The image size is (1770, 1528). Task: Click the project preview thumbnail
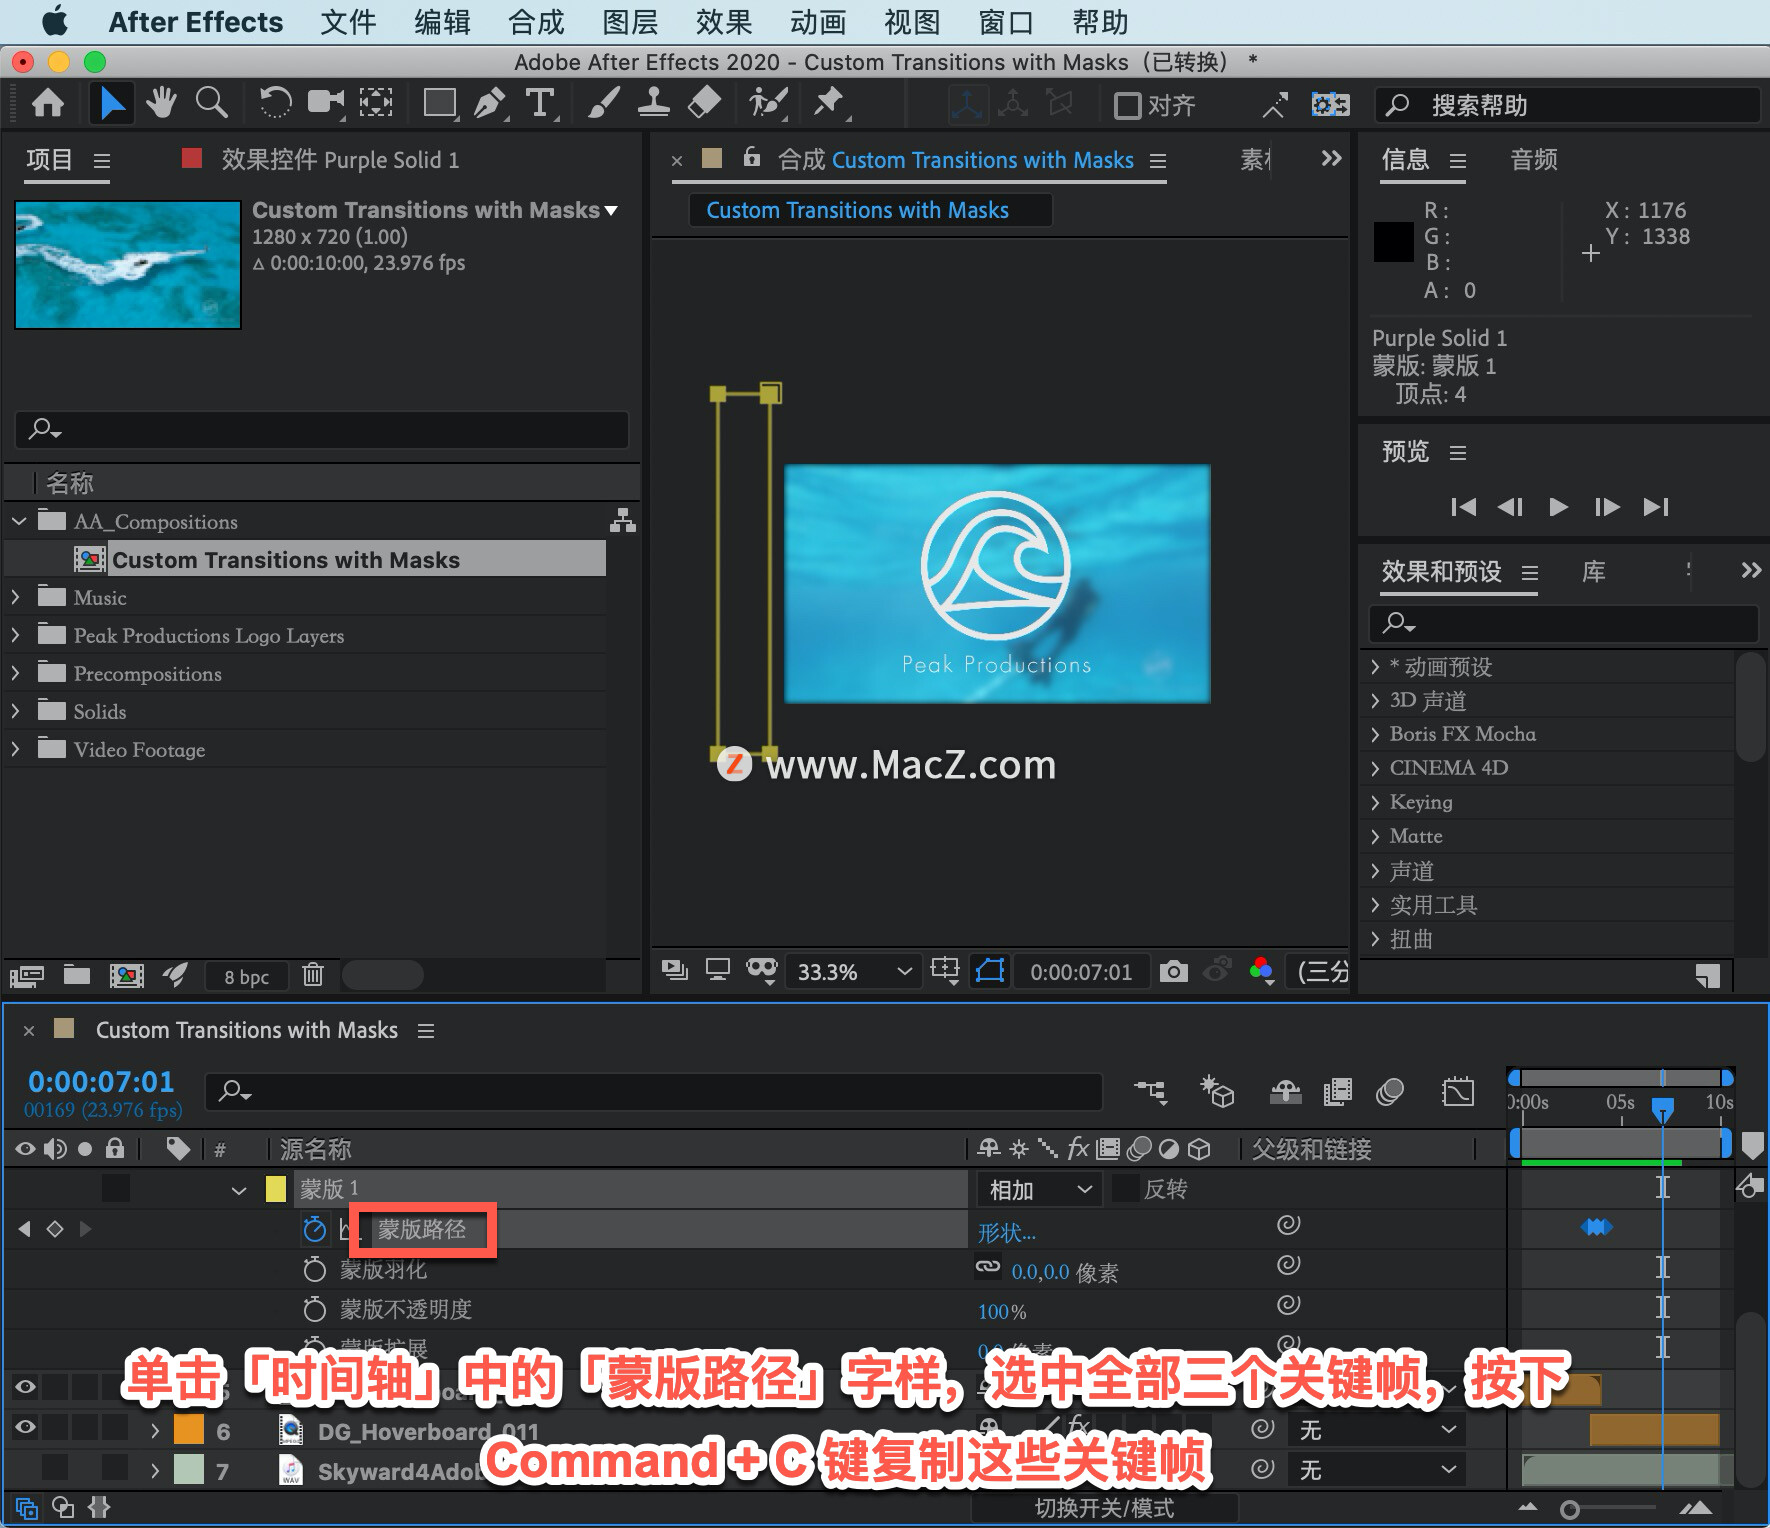click(x=128, y=264)
